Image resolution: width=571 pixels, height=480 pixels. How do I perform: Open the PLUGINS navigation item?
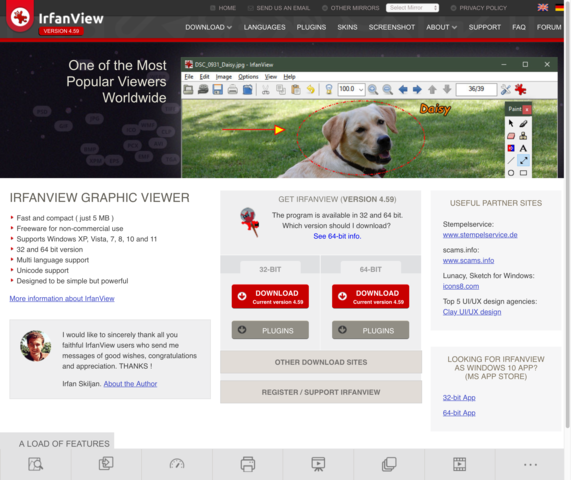tap(311, 27)
